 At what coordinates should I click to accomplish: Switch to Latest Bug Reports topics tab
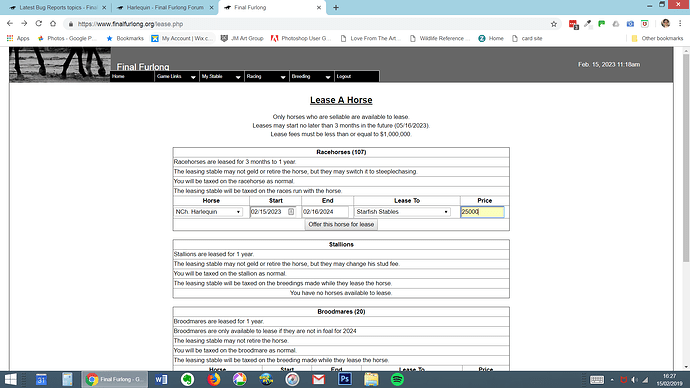[x=57, y=7]
